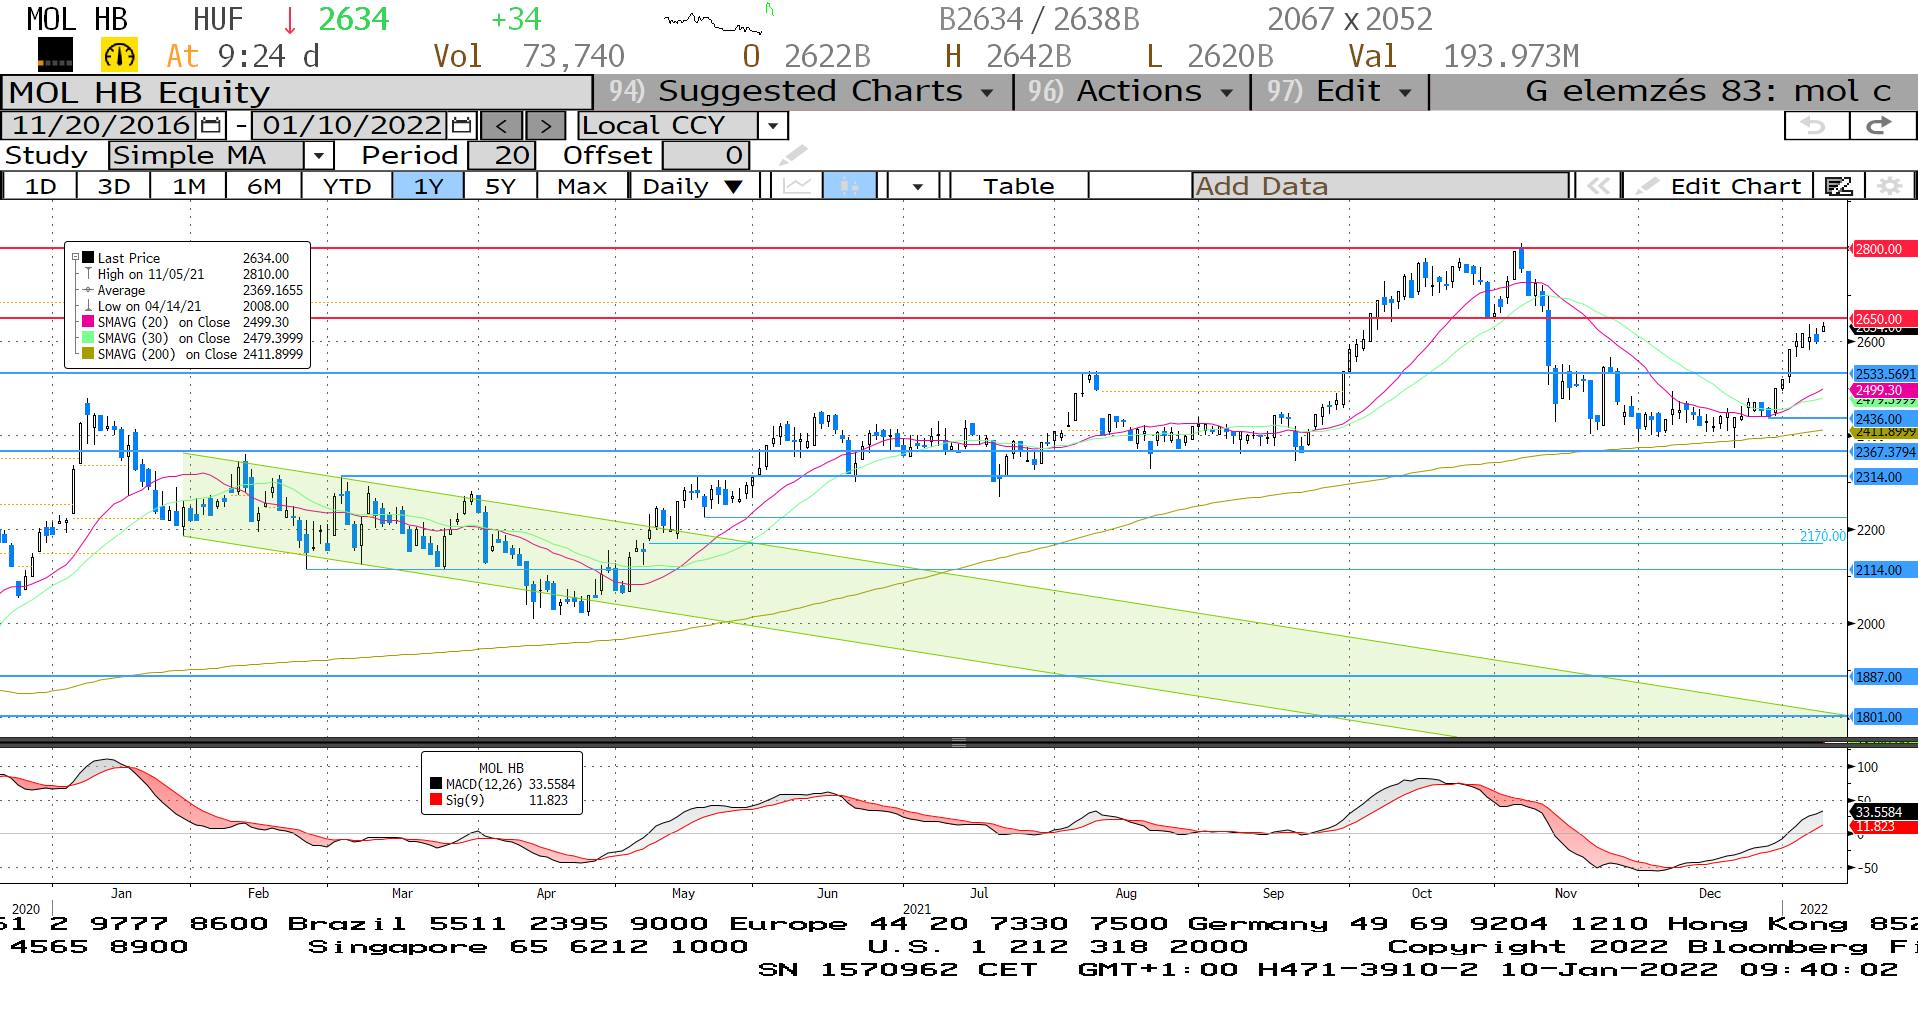
Task: Click the last price 2634 quote
Action: click(353, 19)
